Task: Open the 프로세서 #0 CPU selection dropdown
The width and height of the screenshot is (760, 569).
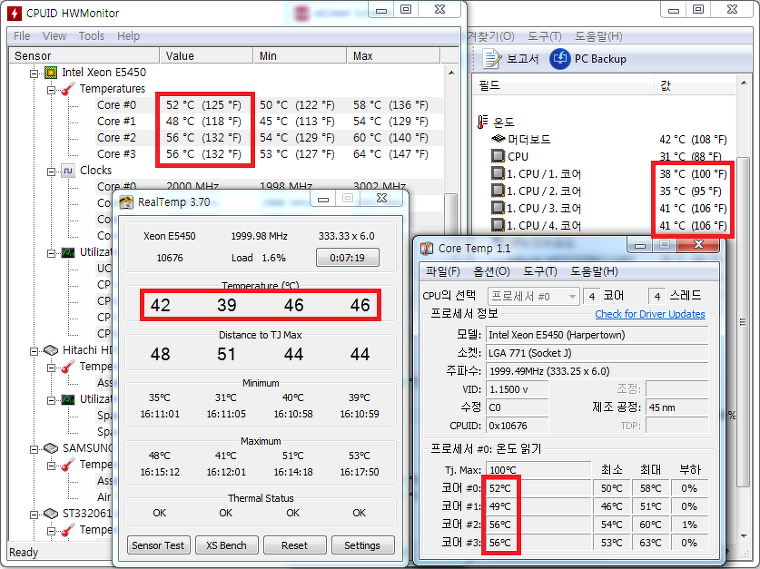Action: click(534, 296)
